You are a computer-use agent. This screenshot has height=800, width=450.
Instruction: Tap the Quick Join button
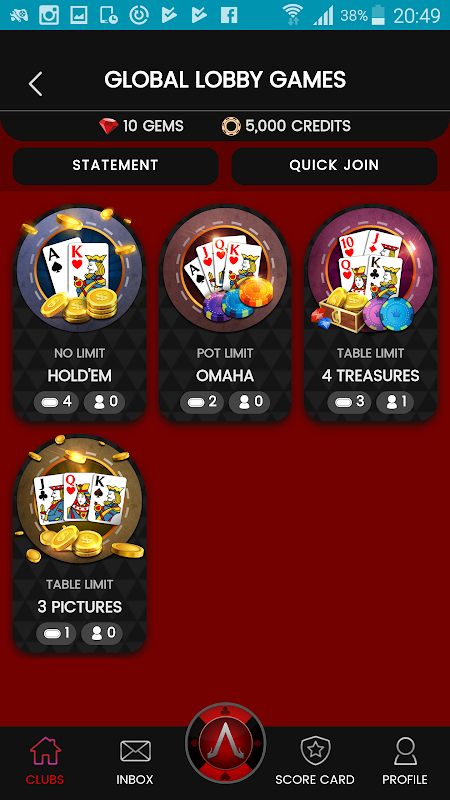point(334,166)
